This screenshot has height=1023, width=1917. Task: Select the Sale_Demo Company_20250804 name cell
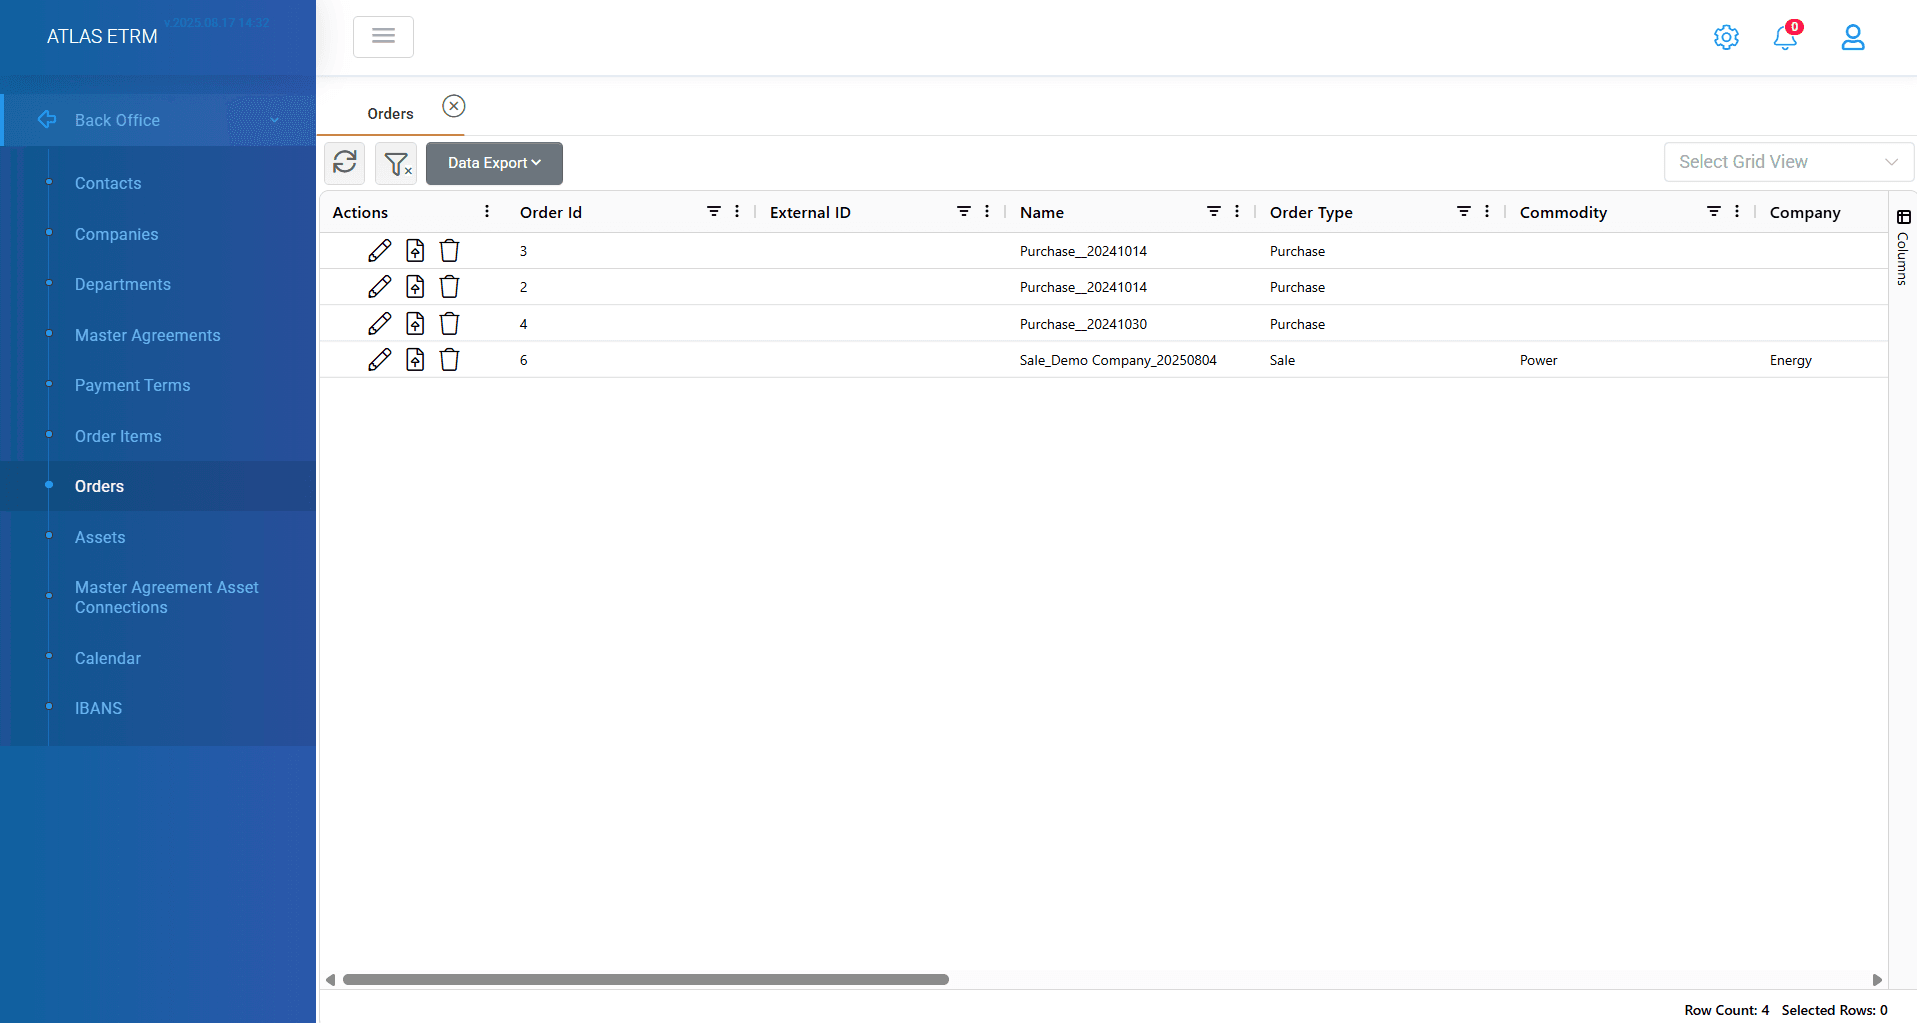coord(1118,360)
